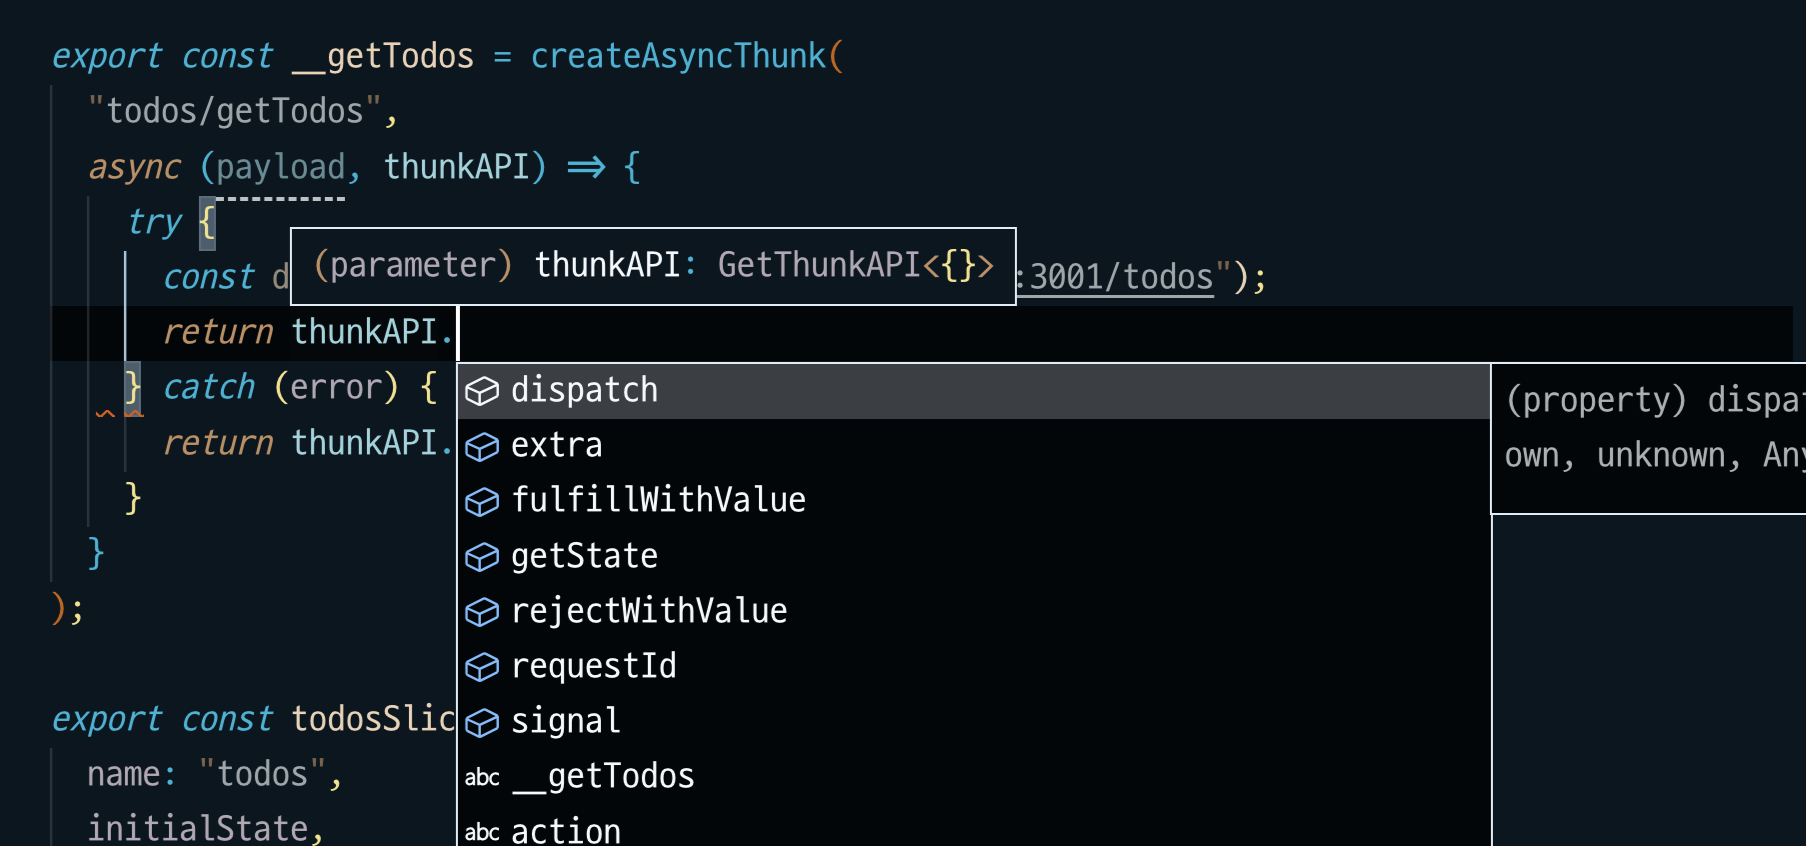The height and width of the screenshot is (846, 1806).
Task: Select the __getTodos word suggestion
Action: click(974, 777)
